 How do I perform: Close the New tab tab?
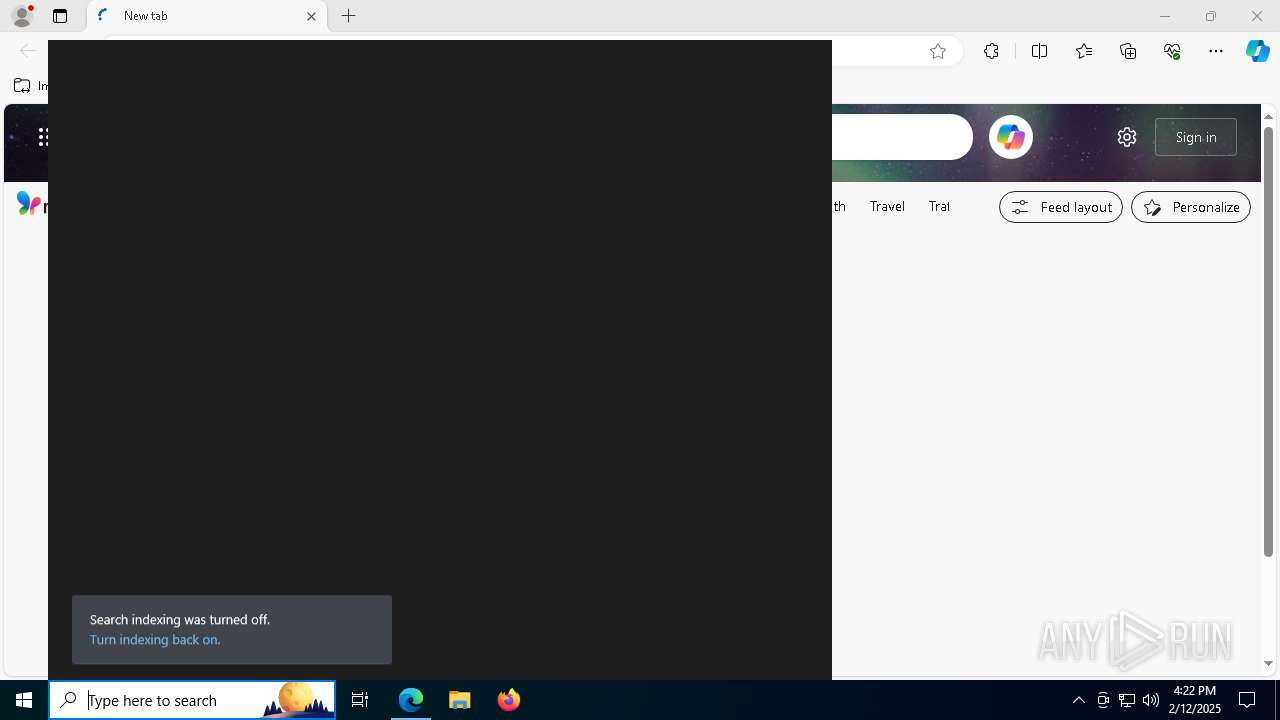tap(311, 16)
